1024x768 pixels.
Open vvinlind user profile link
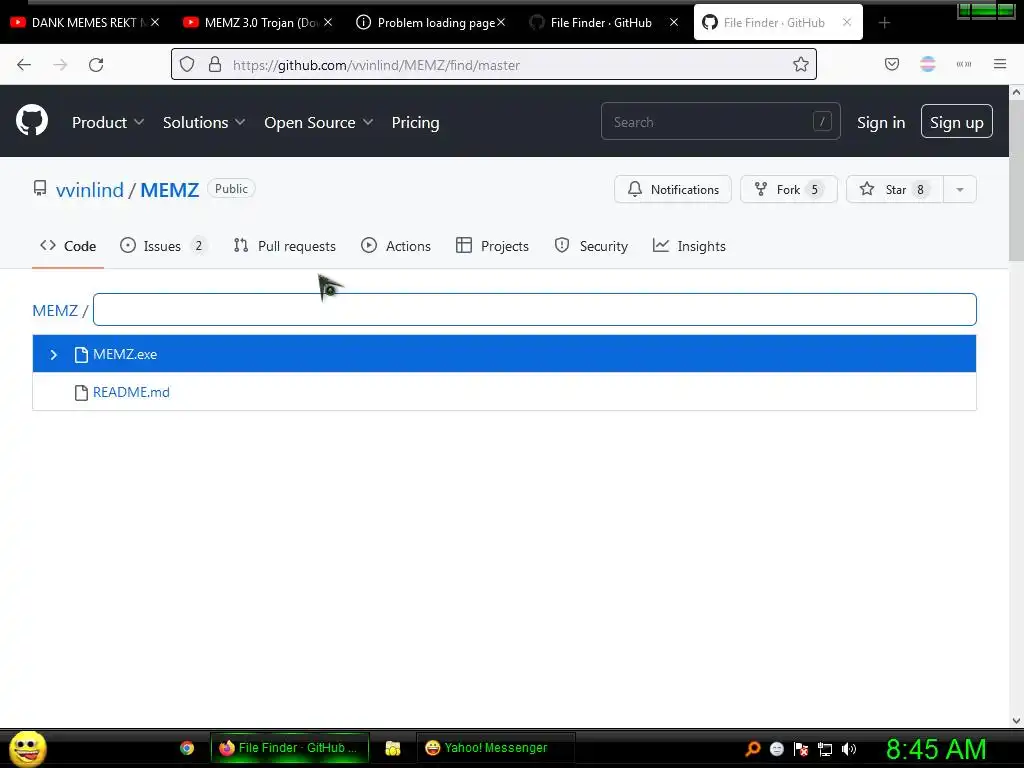tap(89, 189)
